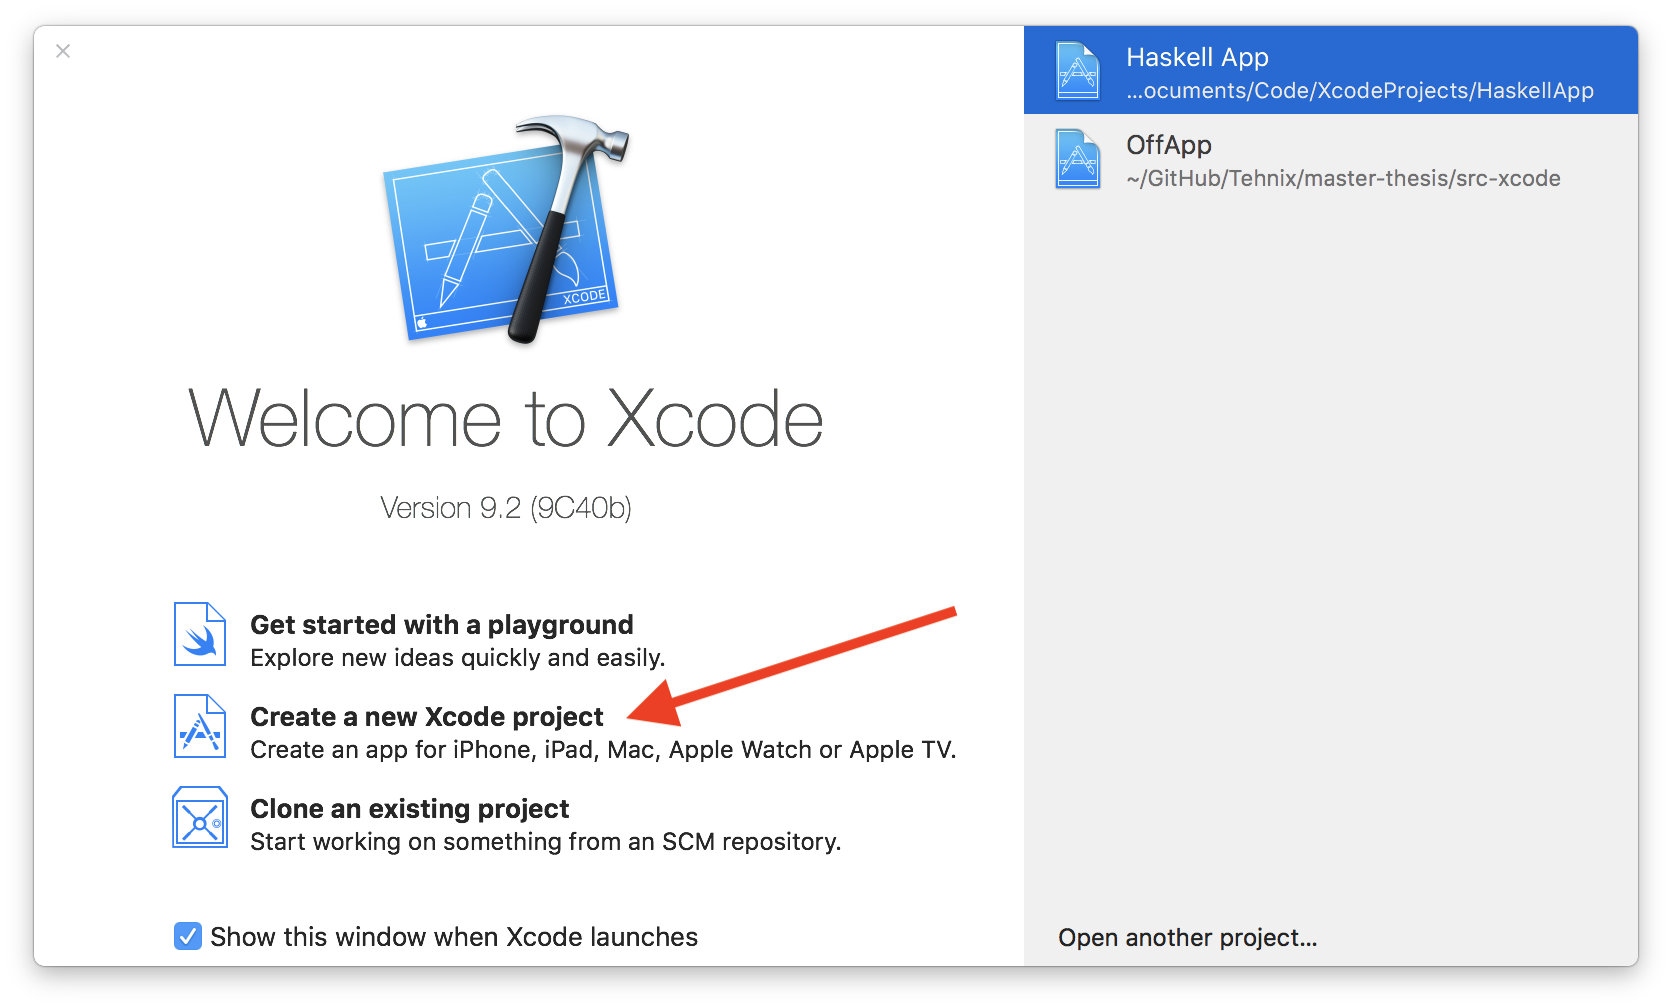Click the master-thesis/src-xcode path text
The image size is (1672, 1008).
(x=1343, y=179)
